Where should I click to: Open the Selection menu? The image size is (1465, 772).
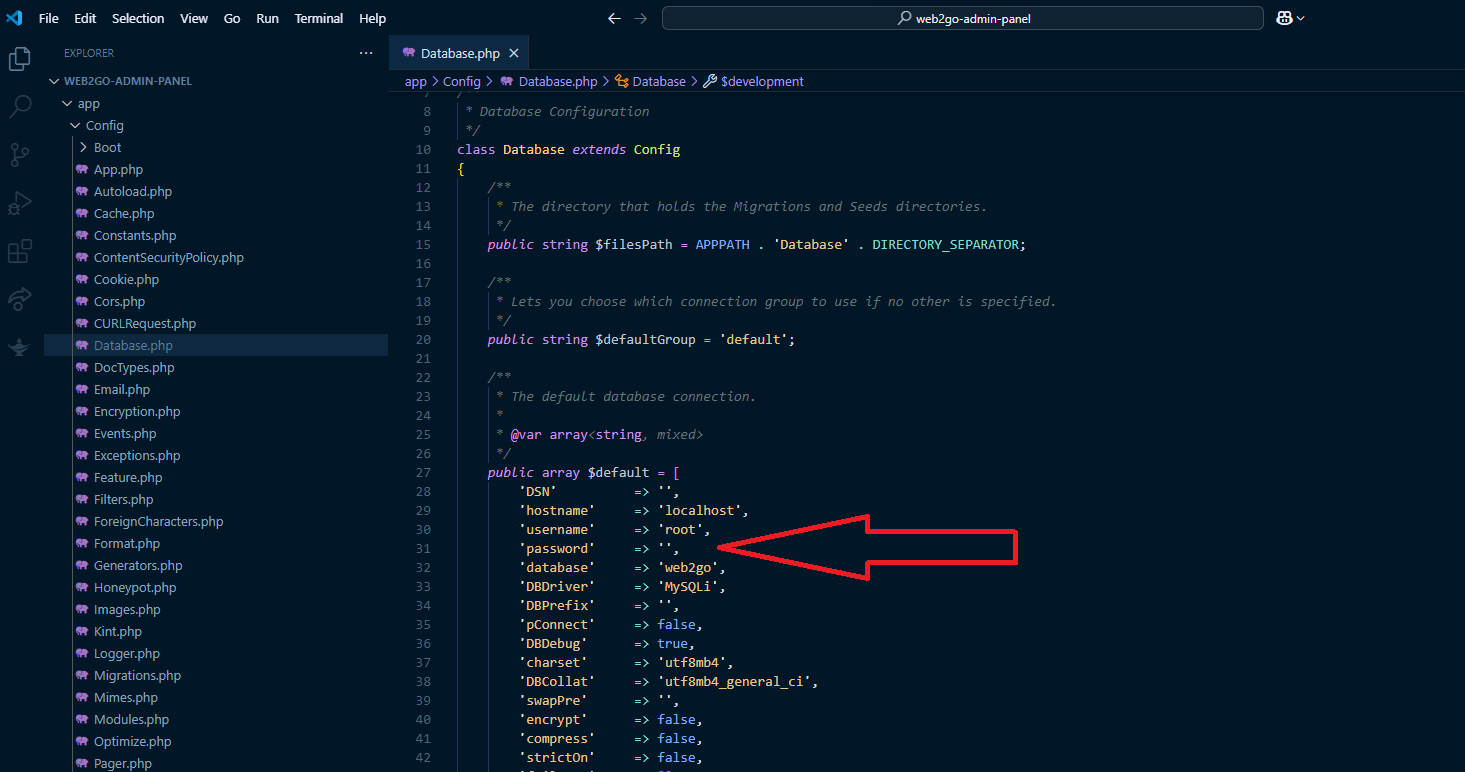(x=138, y=18)
